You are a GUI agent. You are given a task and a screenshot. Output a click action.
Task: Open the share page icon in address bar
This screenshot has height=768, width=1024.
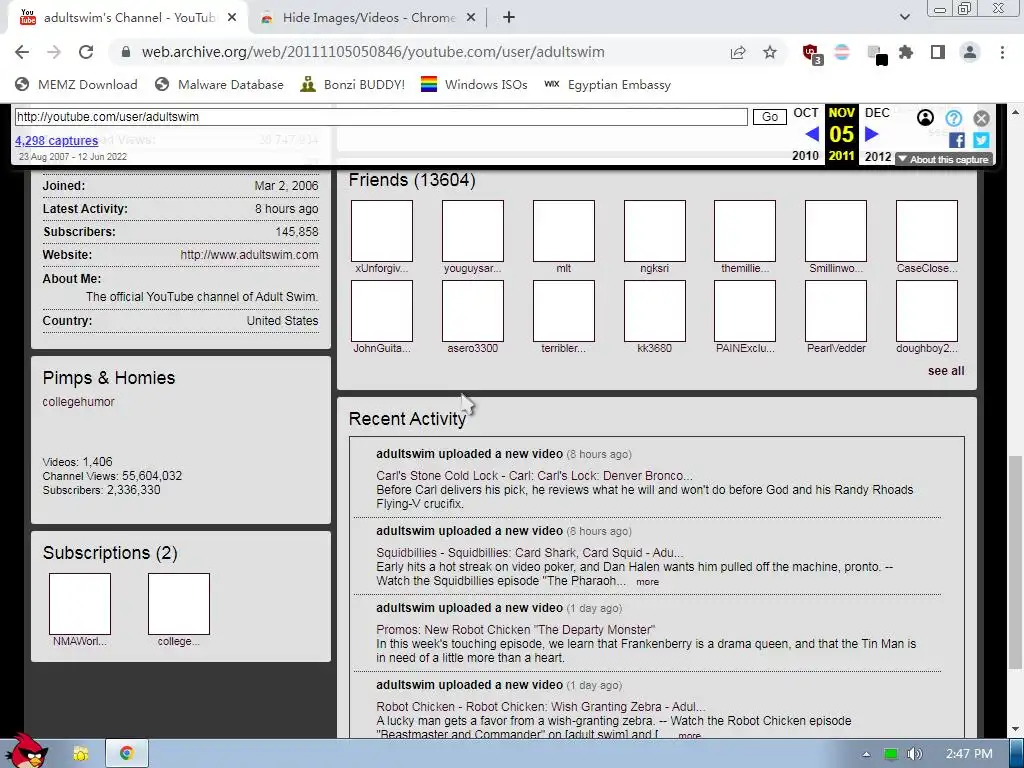click(x=738, y=52)
